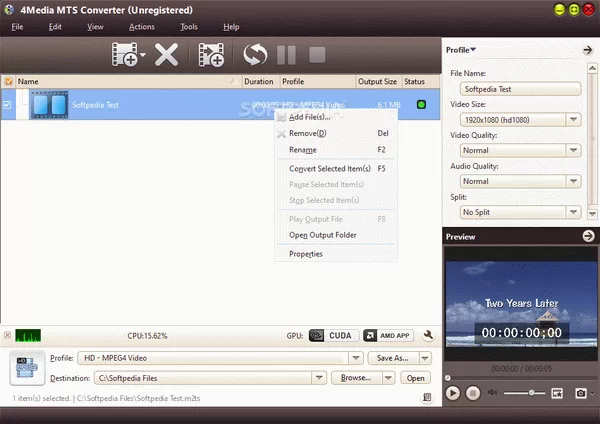Open the Video Size dropdown
This screenshot has height=424, width=600.
tap(573, 120)
